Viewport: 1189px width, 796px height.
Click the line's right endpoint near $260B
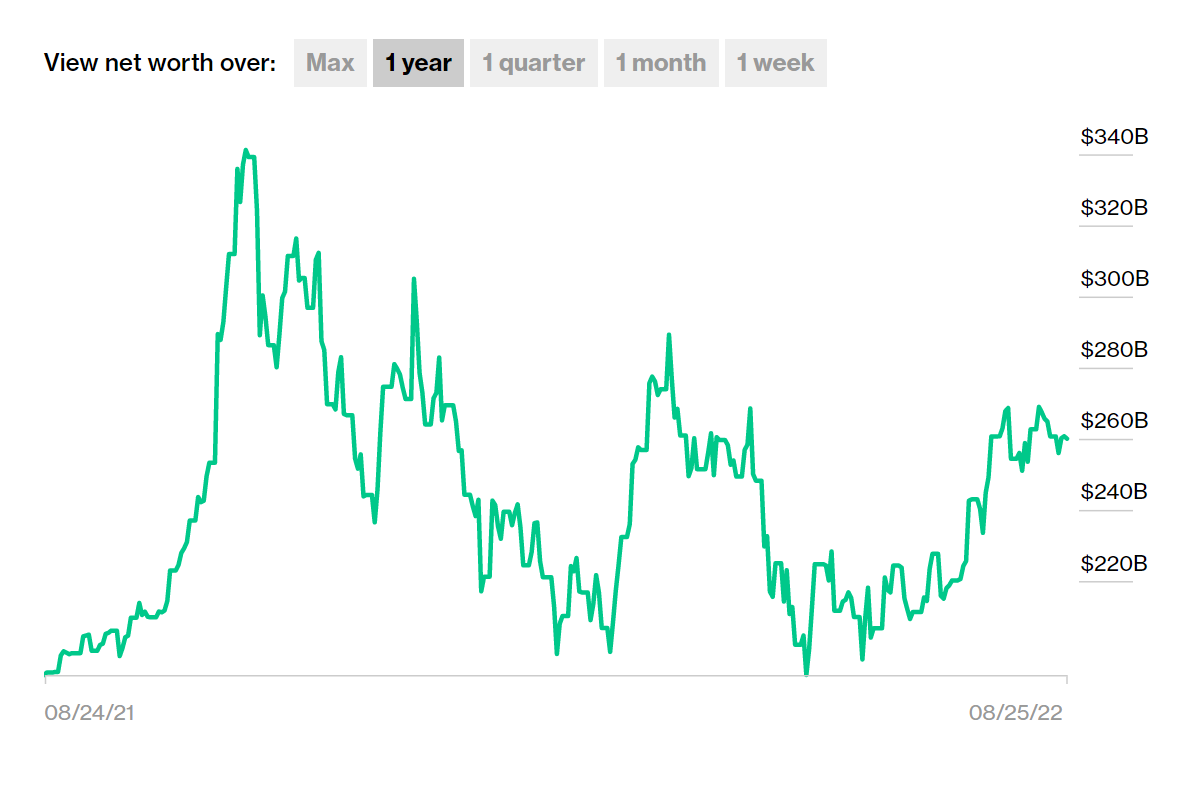1067,439
